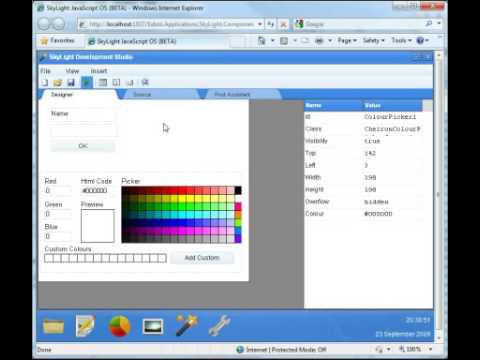Click the IE feeds icon
The width and height of the screenshot is (480, 360).
pos(284,41)
